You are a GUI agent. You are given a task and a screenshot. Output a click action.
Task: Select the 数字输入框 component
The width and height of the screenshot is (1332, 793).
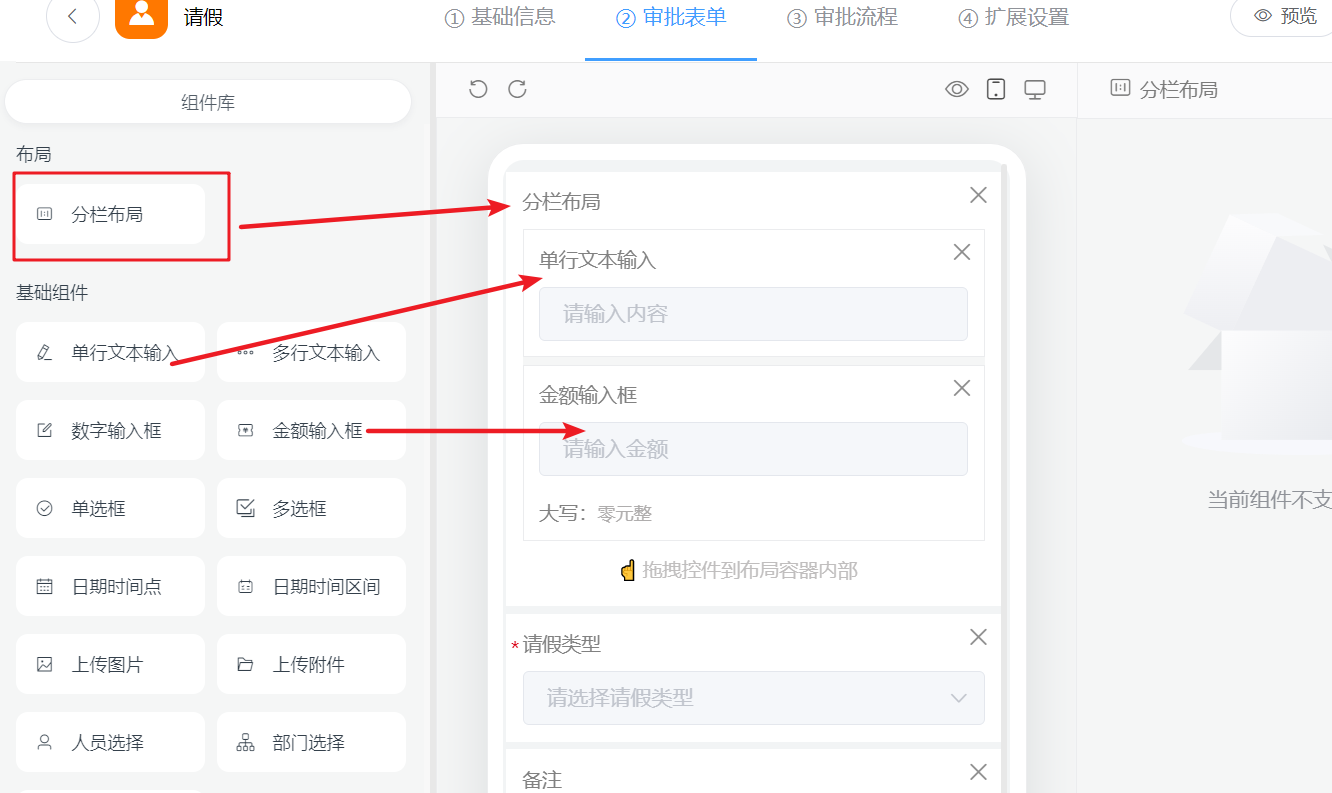coord(110,430)
